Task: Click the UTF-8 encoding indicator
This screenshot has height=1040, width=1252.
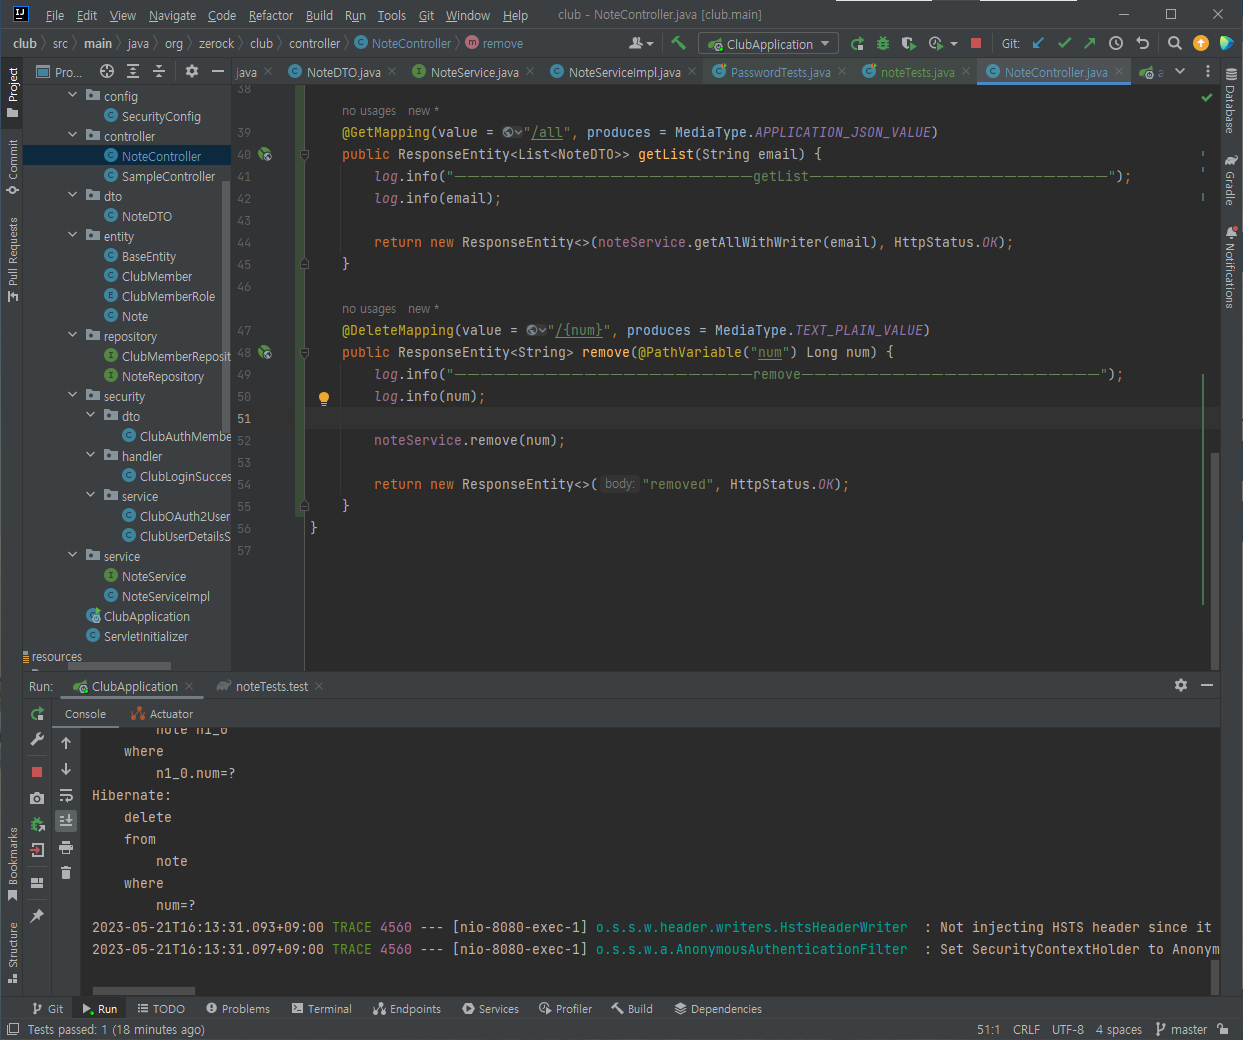Action: pos(1068,1029)
